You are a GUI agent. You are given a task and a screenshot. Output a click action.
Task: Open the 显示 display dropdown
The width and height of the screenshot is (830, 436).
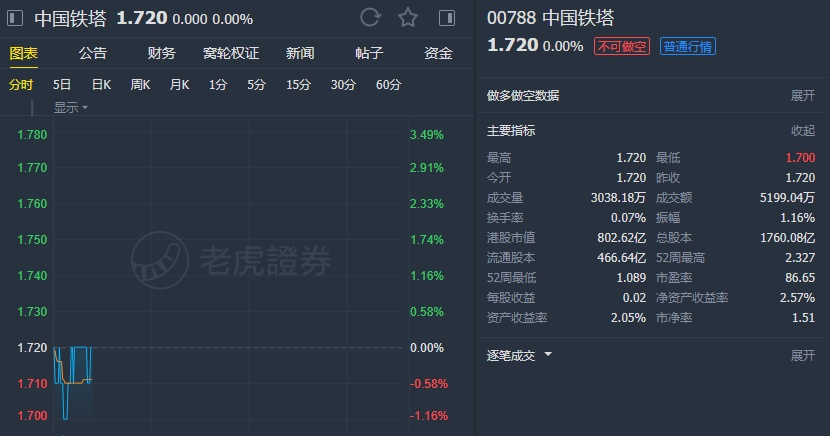coord(71,107)
